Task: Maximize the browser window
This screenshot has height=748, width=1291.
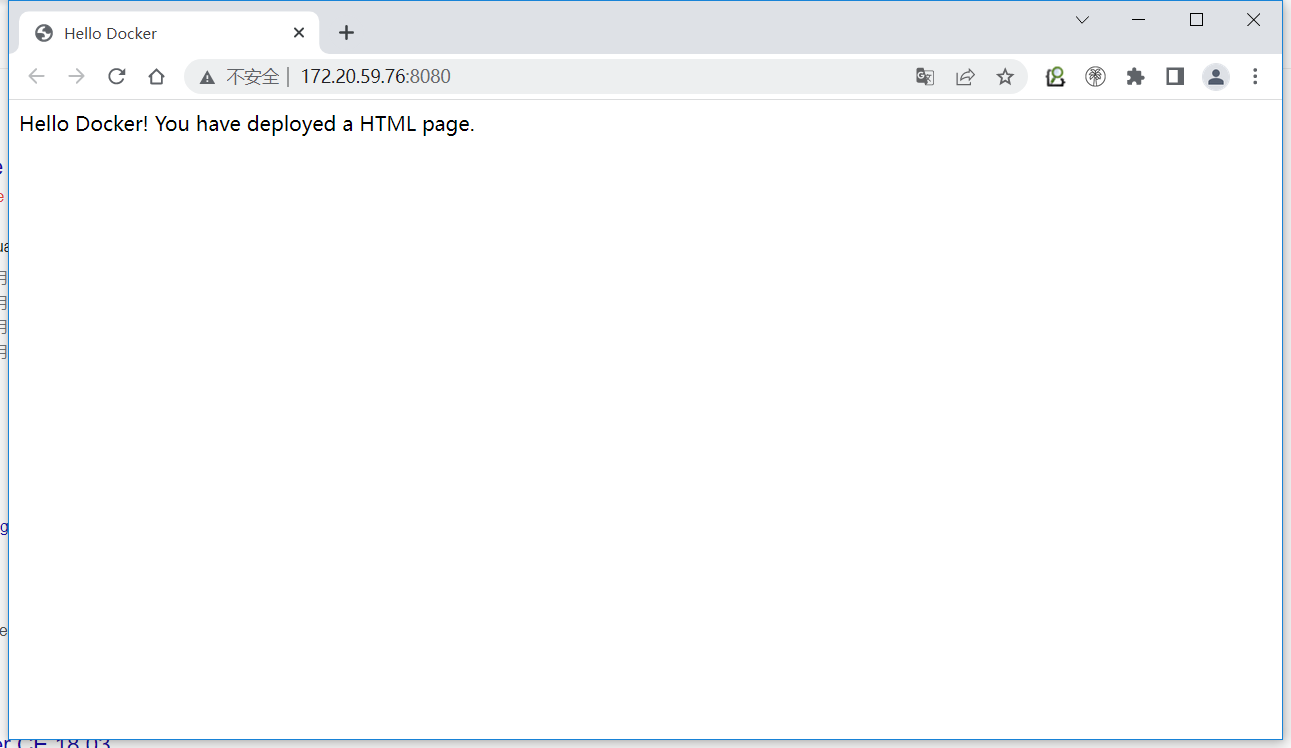Action: 1196,20
